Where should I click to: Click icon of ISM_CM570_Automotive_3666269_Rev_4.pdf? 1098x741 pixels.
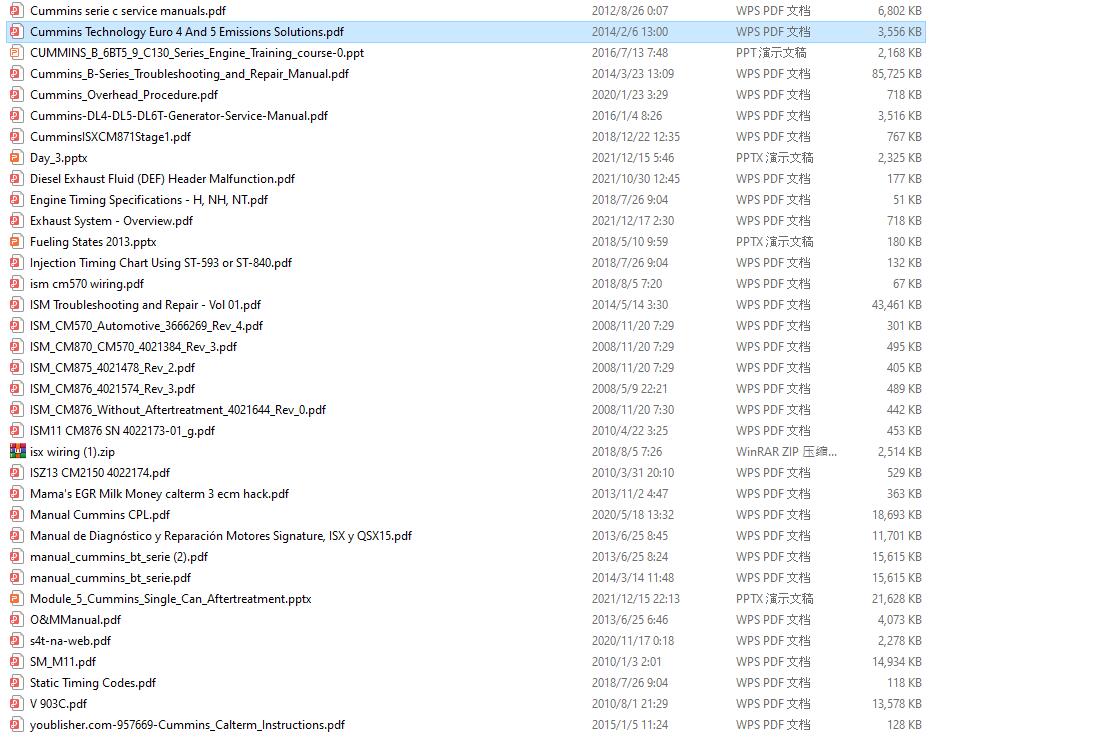coord(15,326)
